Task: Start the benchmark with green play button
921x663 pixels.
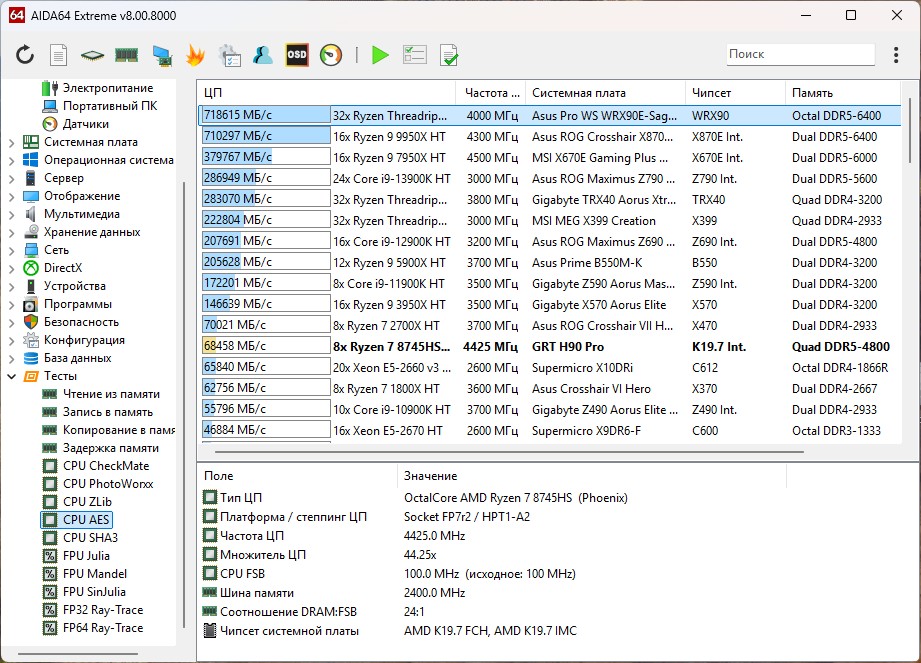Action: (x=380, y=55)
